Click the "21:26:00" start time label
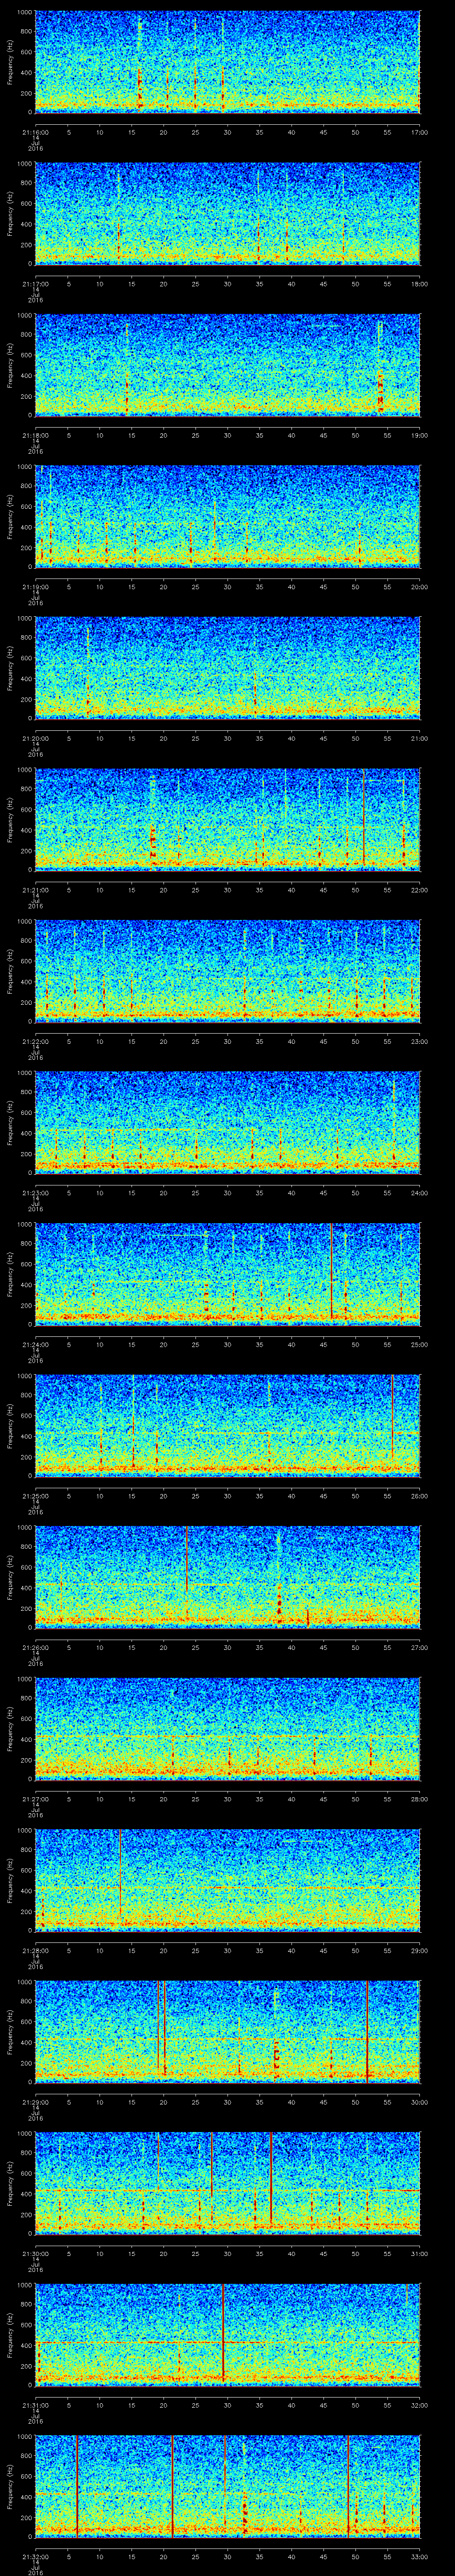Viewport: 455px width, 2576px height. point(35,1647)
